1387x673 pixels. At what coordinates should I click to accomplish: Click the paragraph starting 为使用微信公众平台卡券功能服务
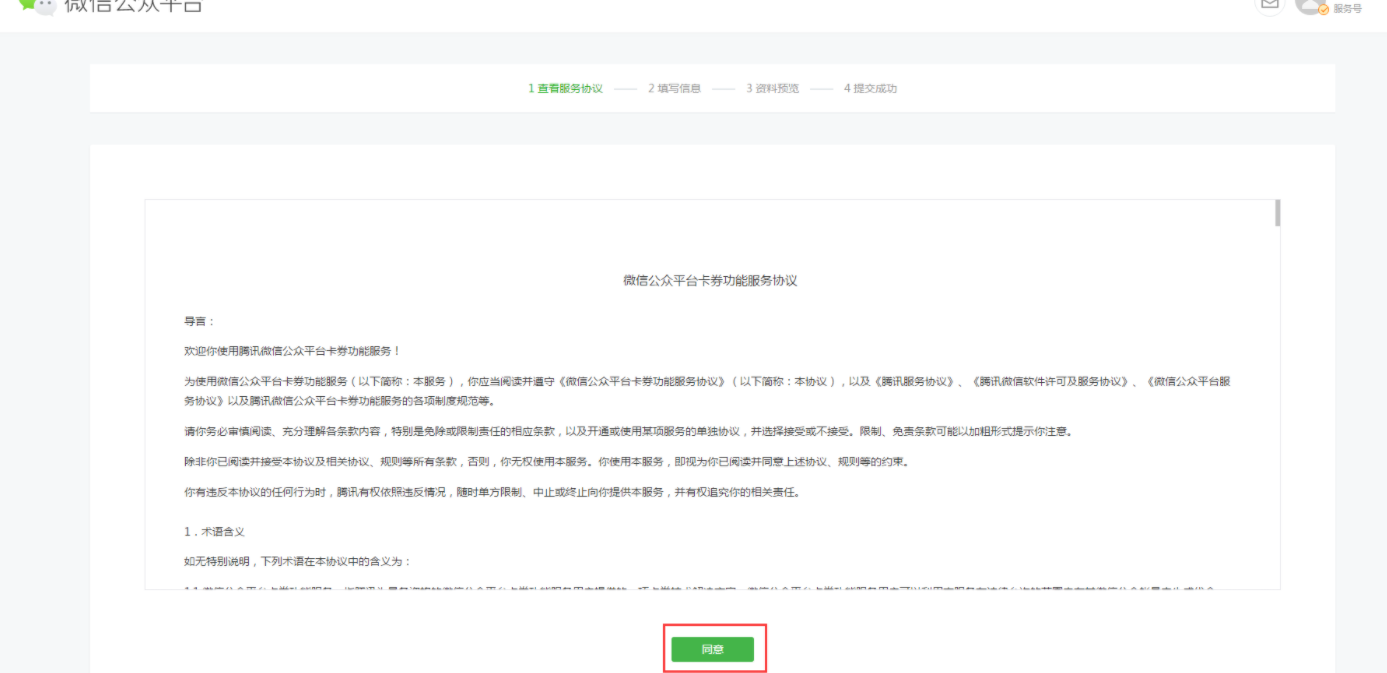[x=707, y=391]
